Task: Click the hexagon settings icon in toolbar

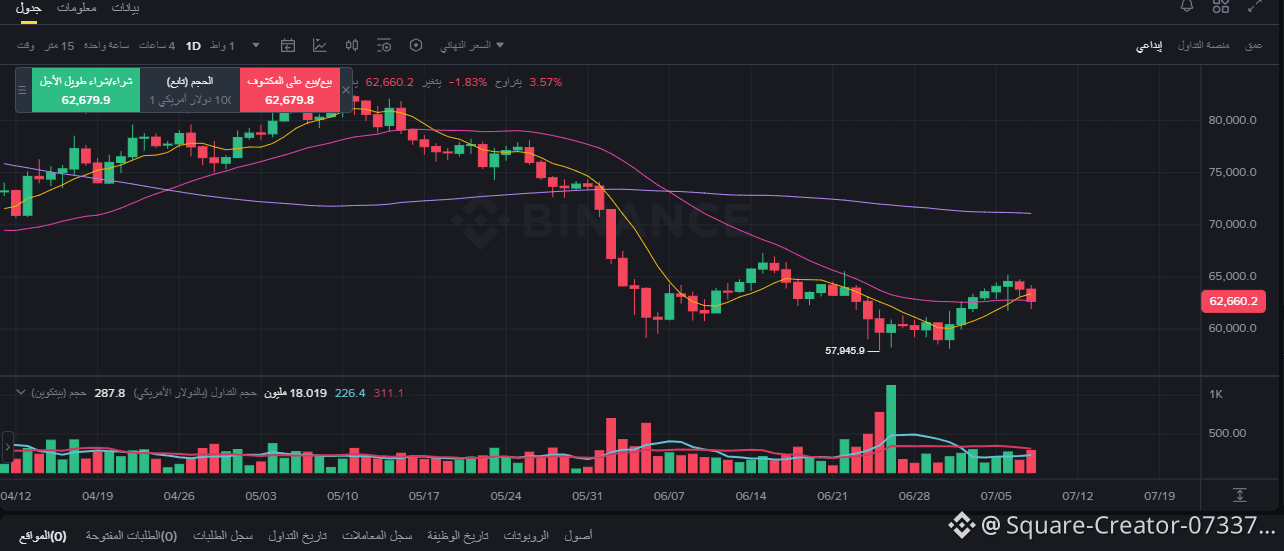Action: (x=416, y=45)
